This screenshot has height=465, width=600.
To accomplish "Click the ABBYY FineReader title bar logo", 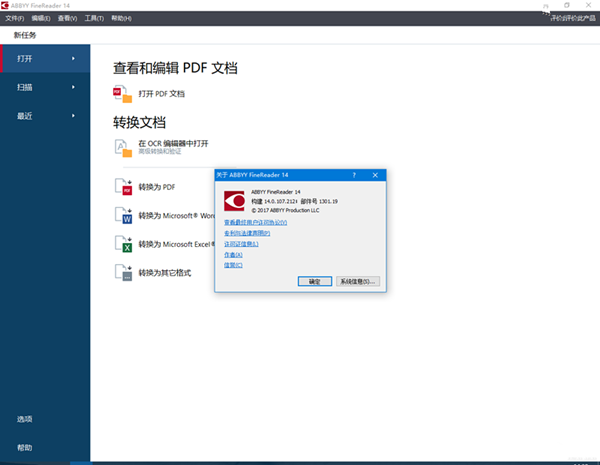I will click(5, 5).
